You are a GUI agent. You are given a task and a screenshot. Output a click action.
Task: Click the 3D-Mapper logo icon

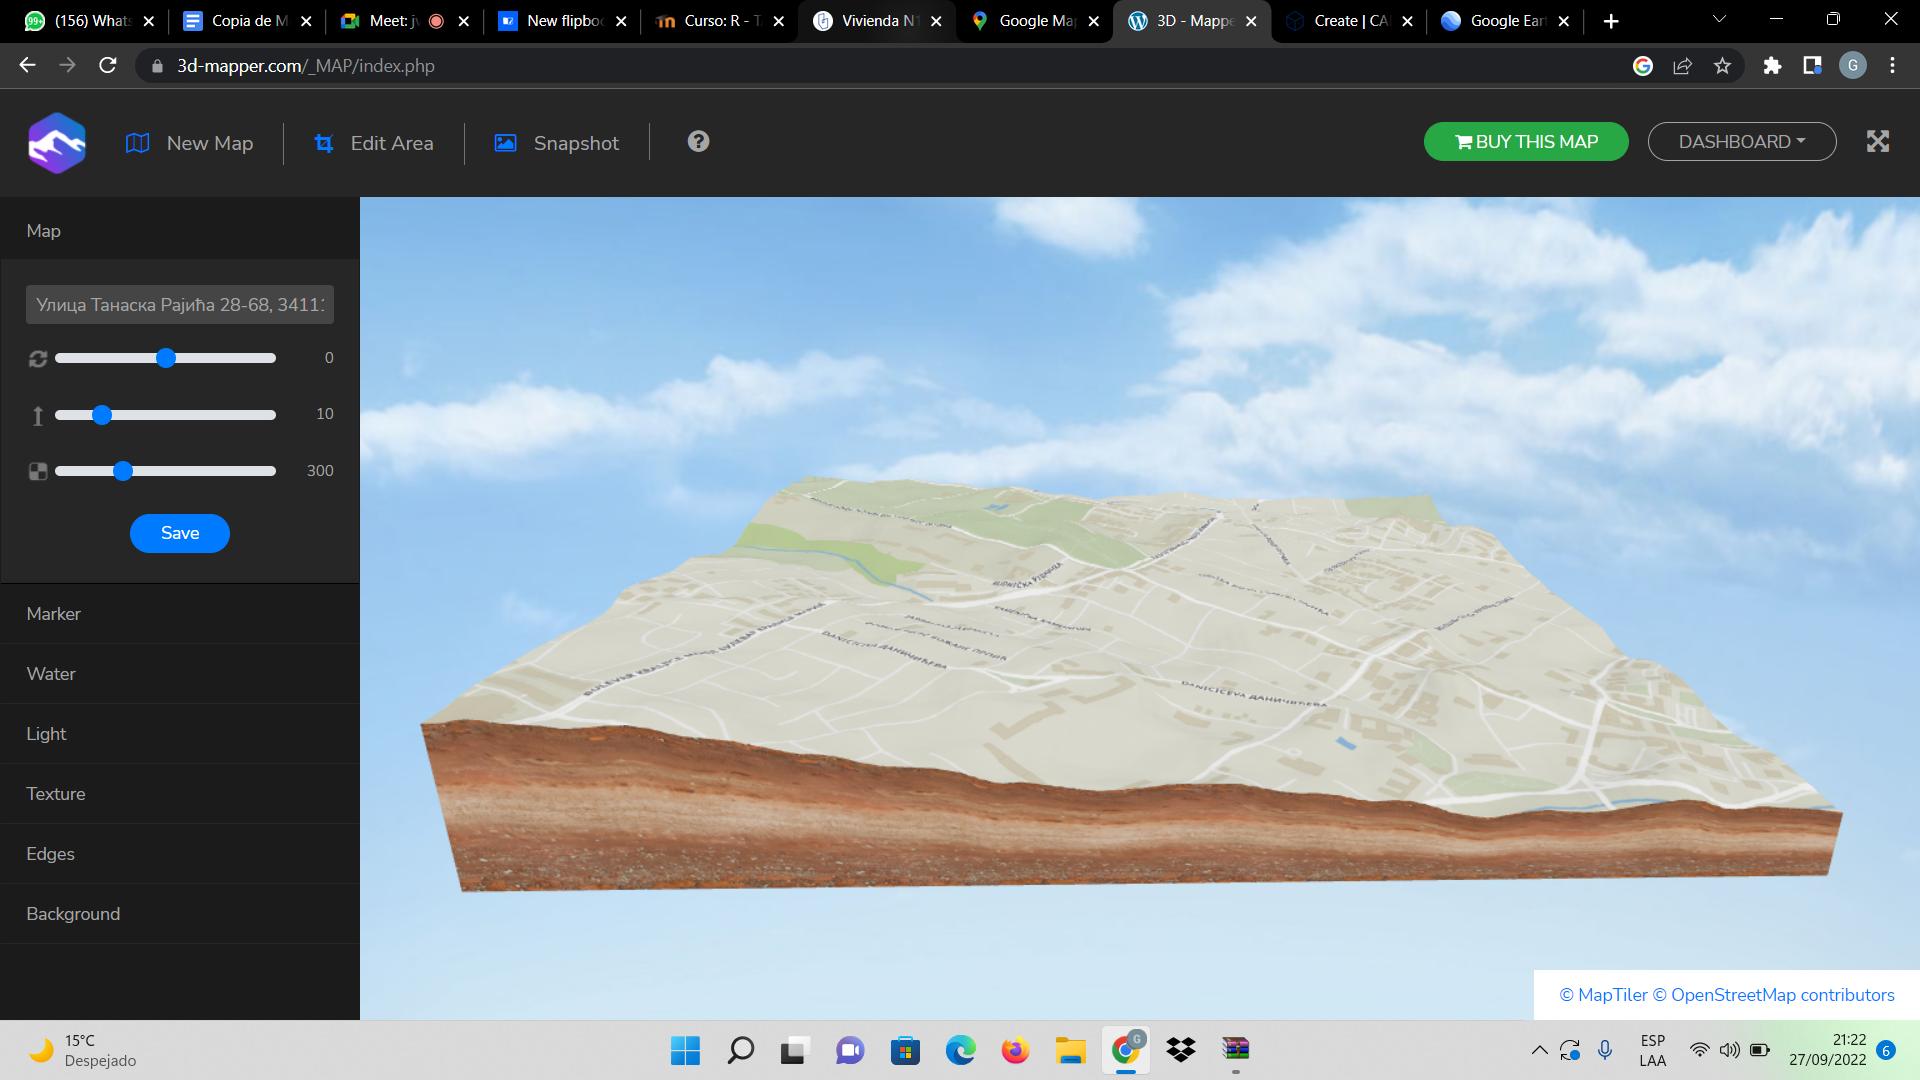pos(57,143)
